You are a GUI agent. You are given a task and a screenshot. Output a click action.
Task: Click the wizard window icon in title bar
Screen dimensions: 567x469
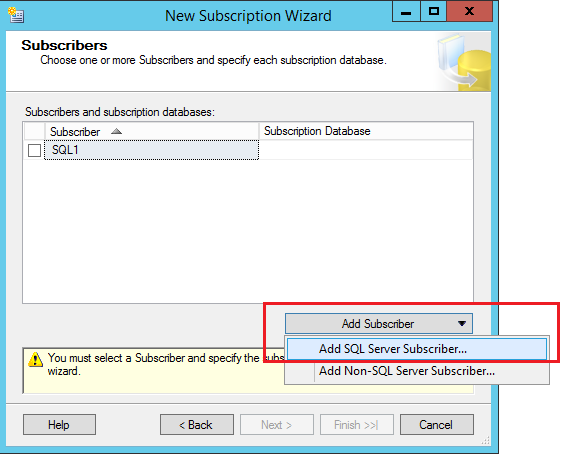16,15
